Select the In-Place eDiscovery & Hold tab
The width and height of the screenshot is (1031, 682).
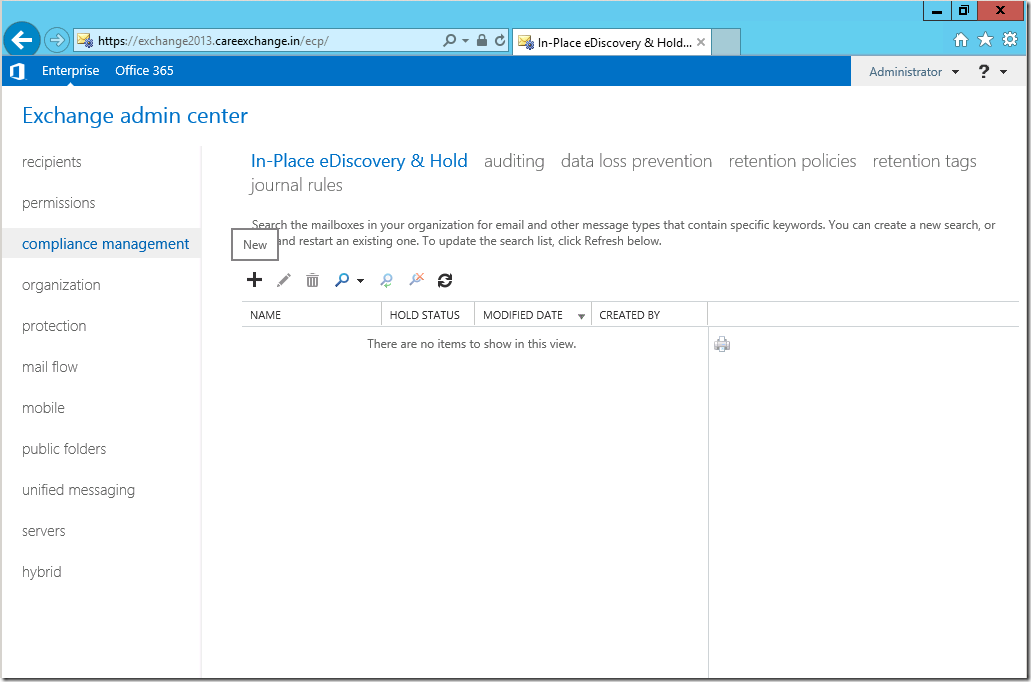point(359,161)
